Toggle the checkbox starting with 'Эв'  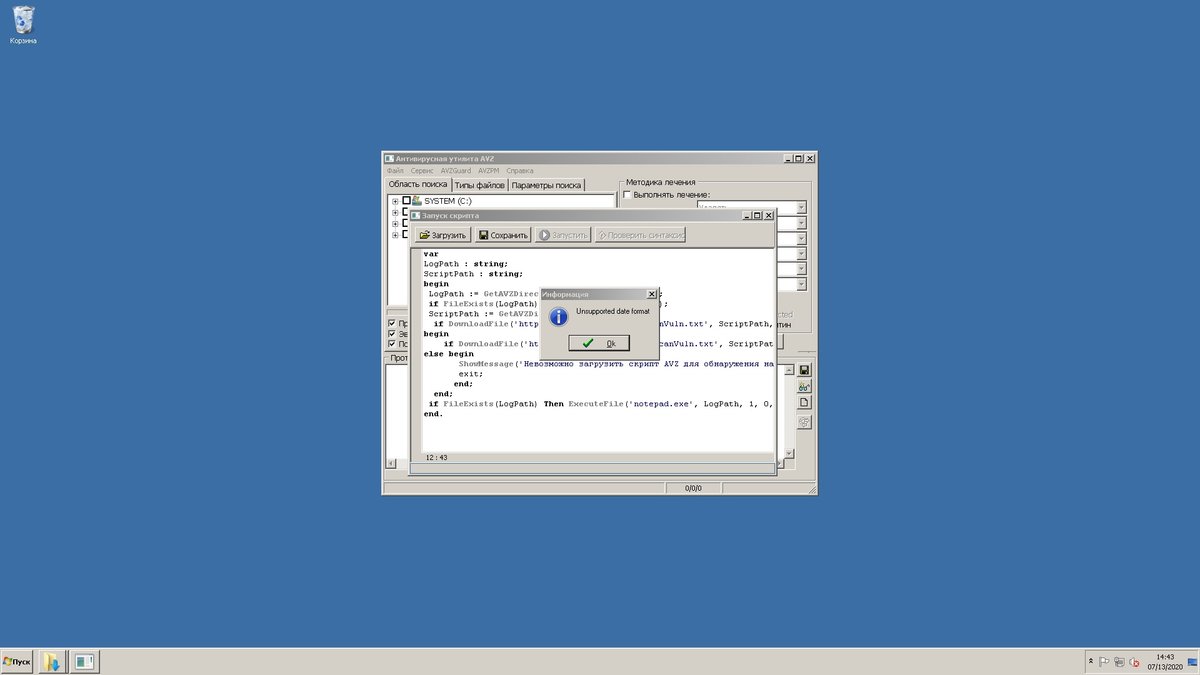point(392,334)
